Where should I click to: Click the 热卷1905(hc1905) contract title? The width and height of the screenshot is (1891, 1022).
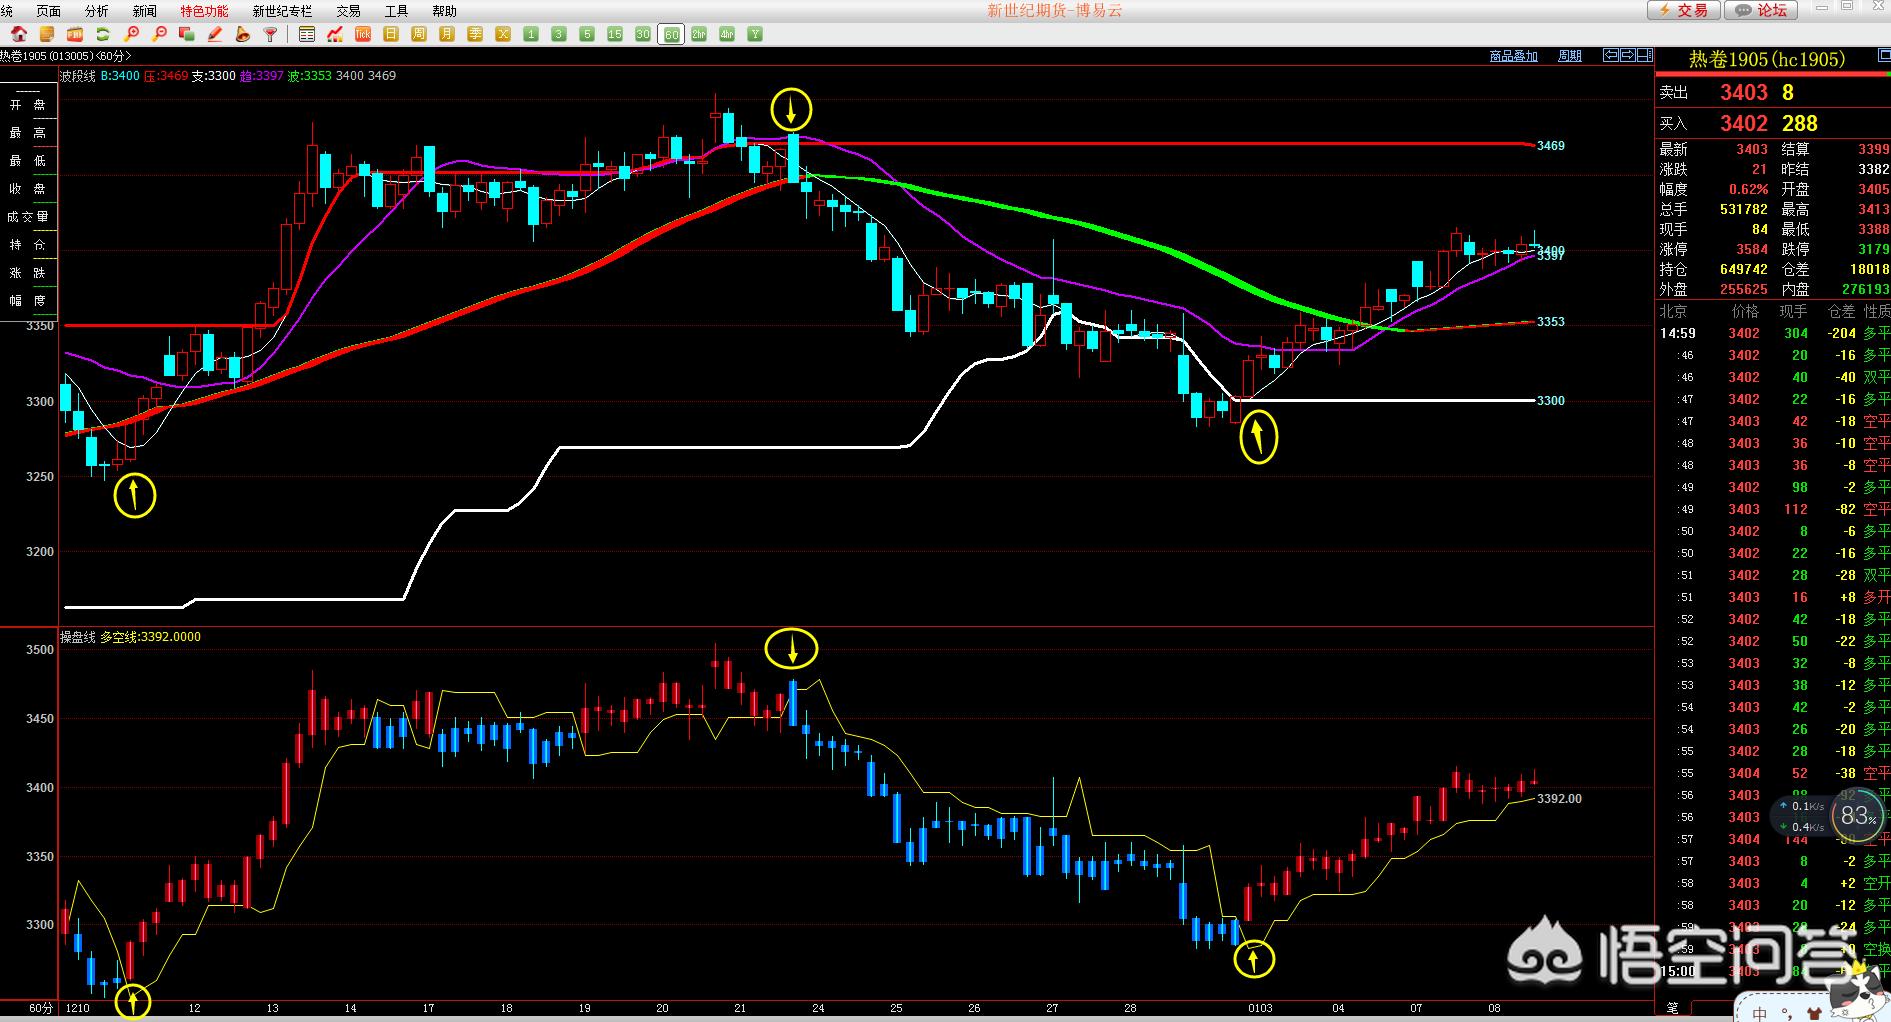click(x=1767, y=59)
